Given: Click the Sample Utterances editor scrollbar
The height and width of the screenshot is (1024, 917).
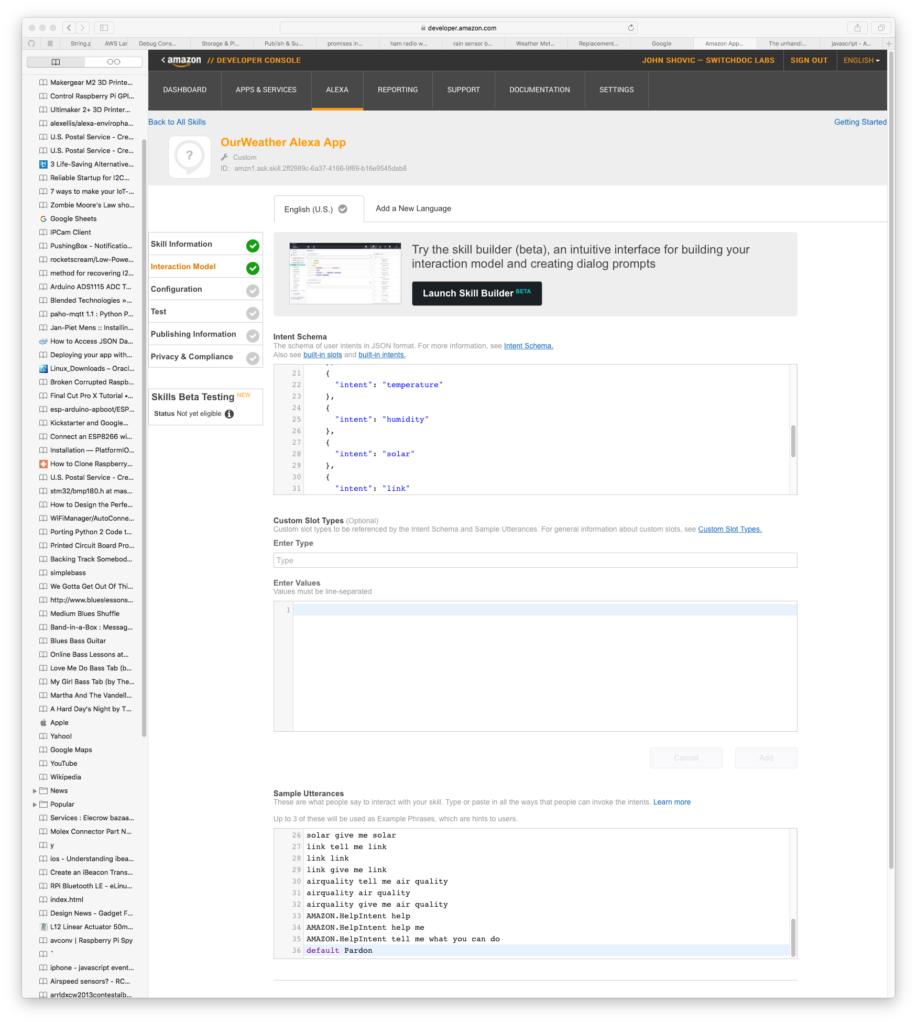Looking at the screenshot, I should click(793, 938).
